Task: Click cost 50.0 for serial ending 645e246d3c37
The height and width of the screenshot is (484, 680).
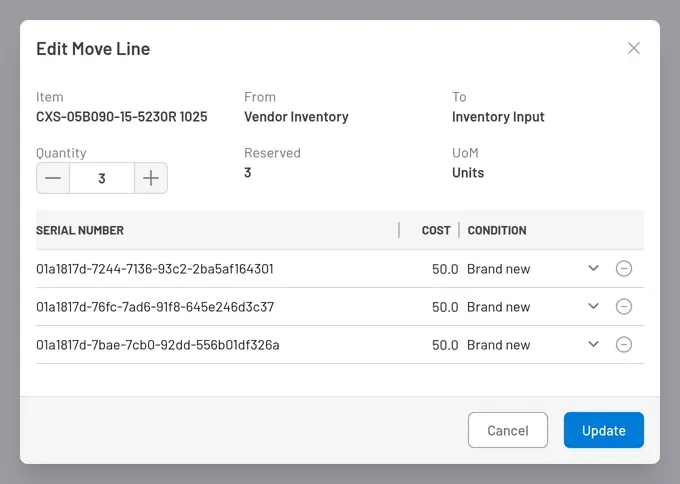Action: tap(445, 307)
